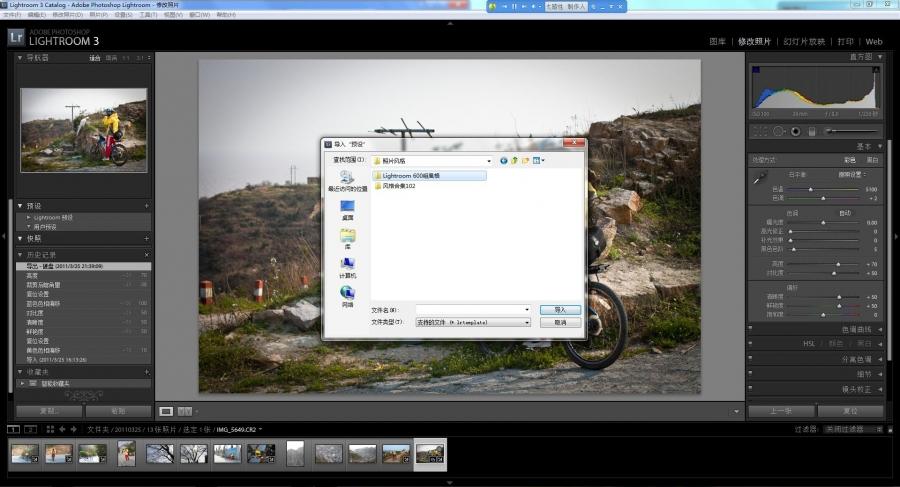Go to next photo arrow in filmstrip bar
The image size is (900, 487).
73,429
